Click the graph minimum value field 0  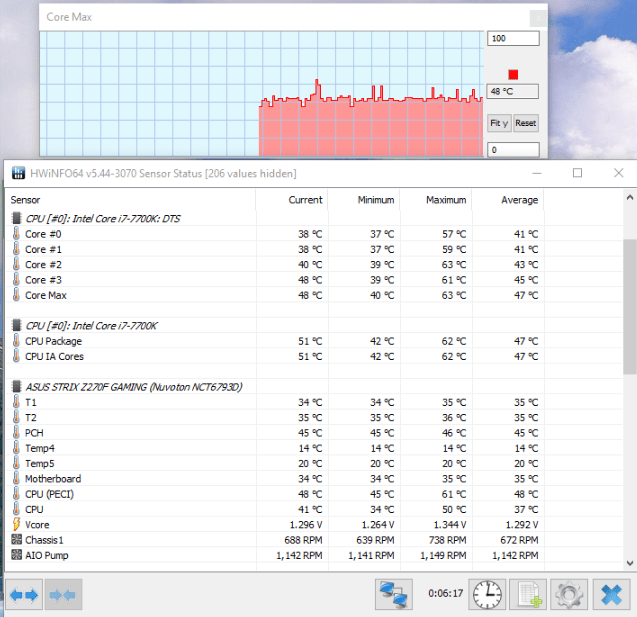pyautogui.click(x=513, y=150)
